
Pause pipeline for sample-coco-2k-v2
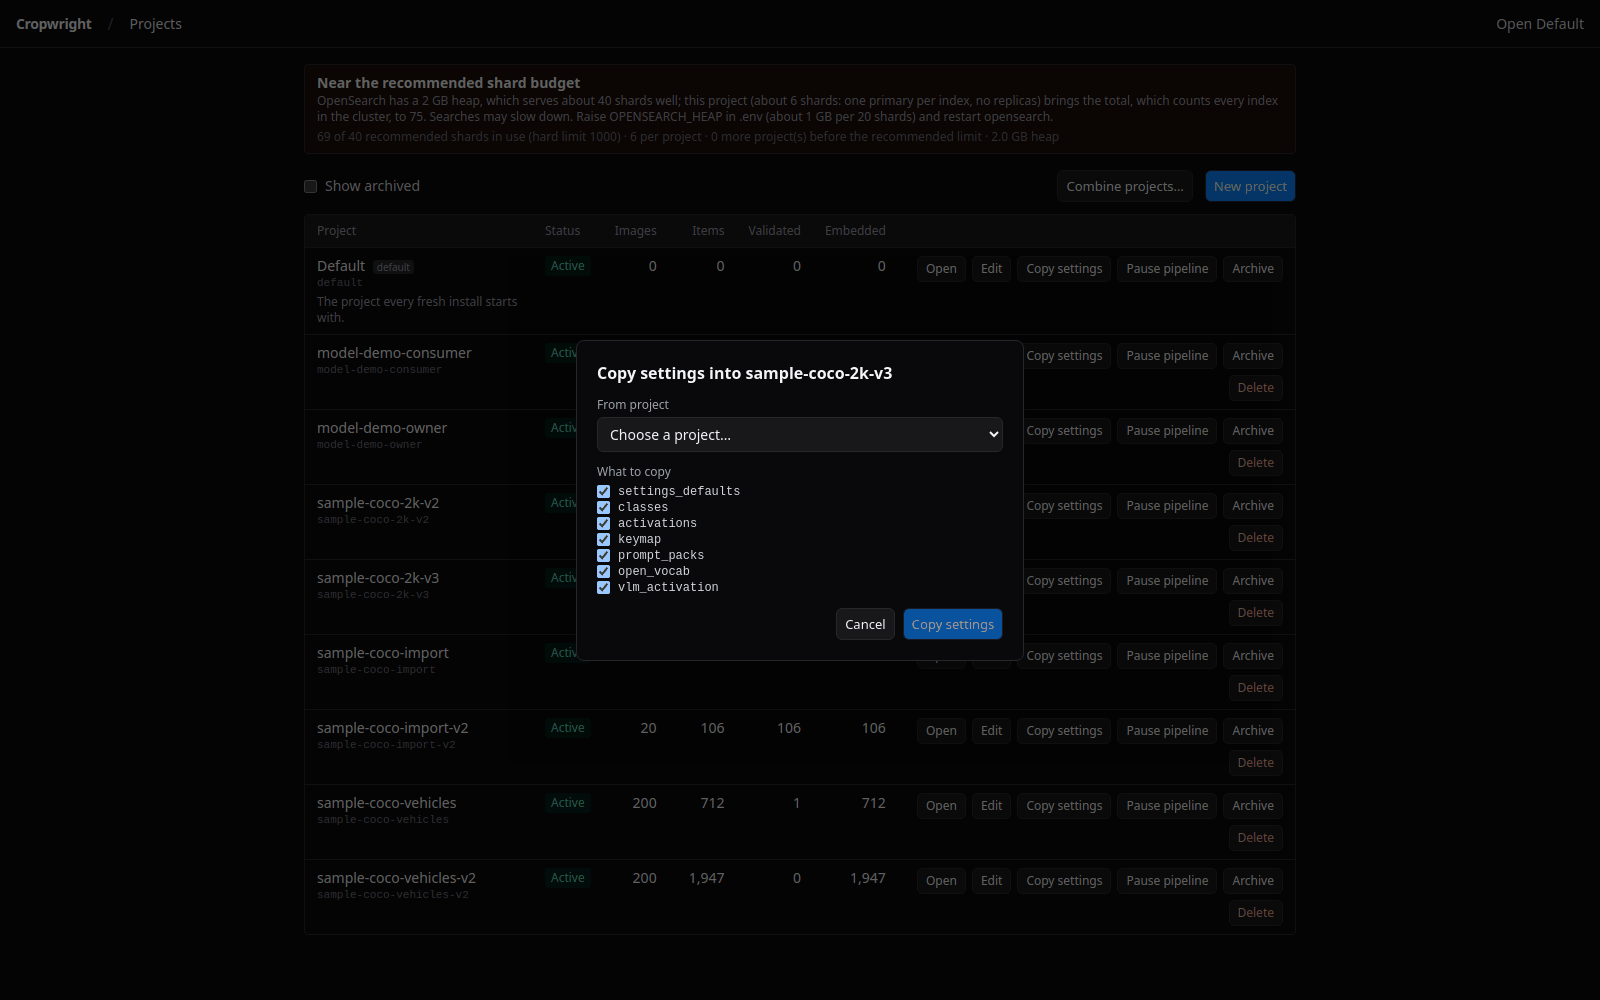[x=1167, y=506]
